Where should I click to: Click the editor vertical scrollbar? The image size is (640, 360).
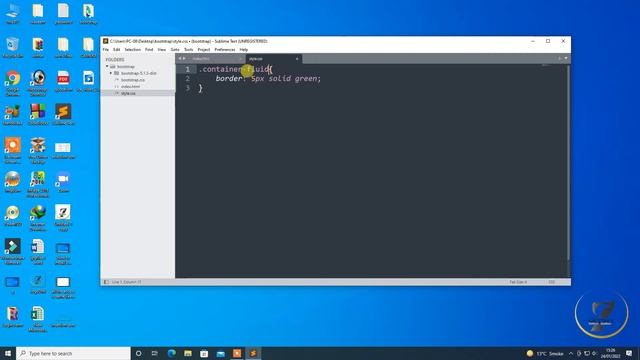point(568,163)
